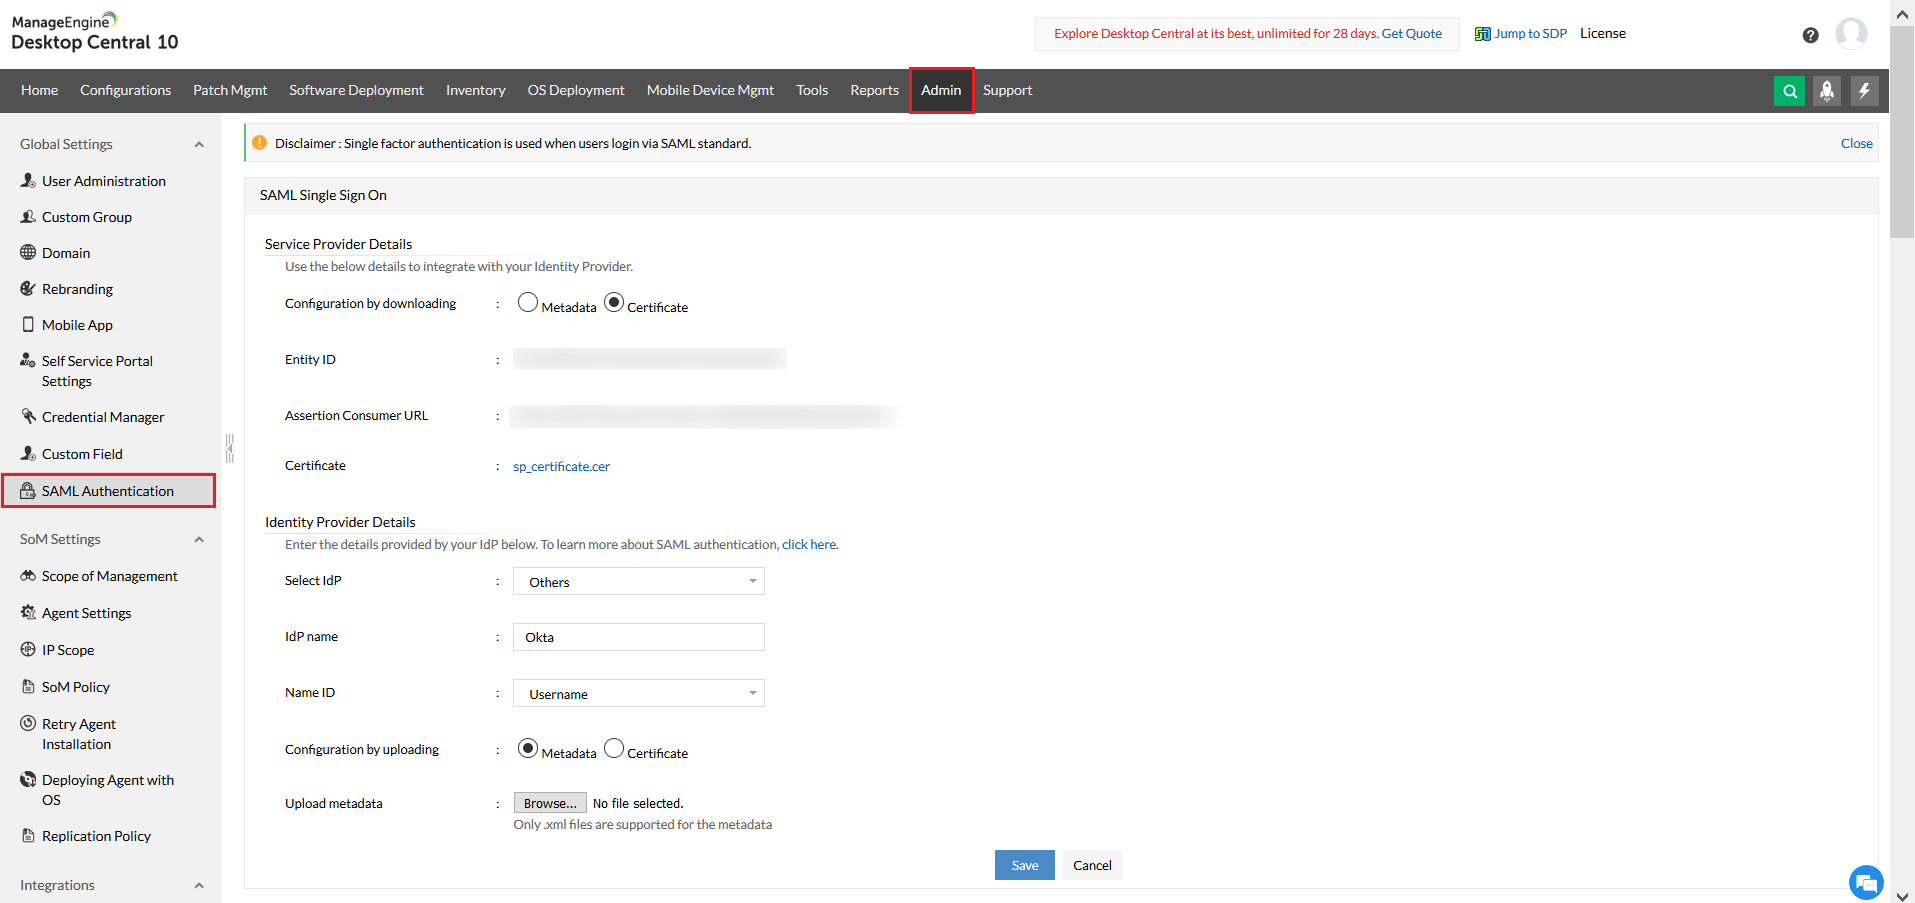Screen dimensions: 1915x903
Task: Click the Mobile App phone icon
Action: [x=28, y=325]
